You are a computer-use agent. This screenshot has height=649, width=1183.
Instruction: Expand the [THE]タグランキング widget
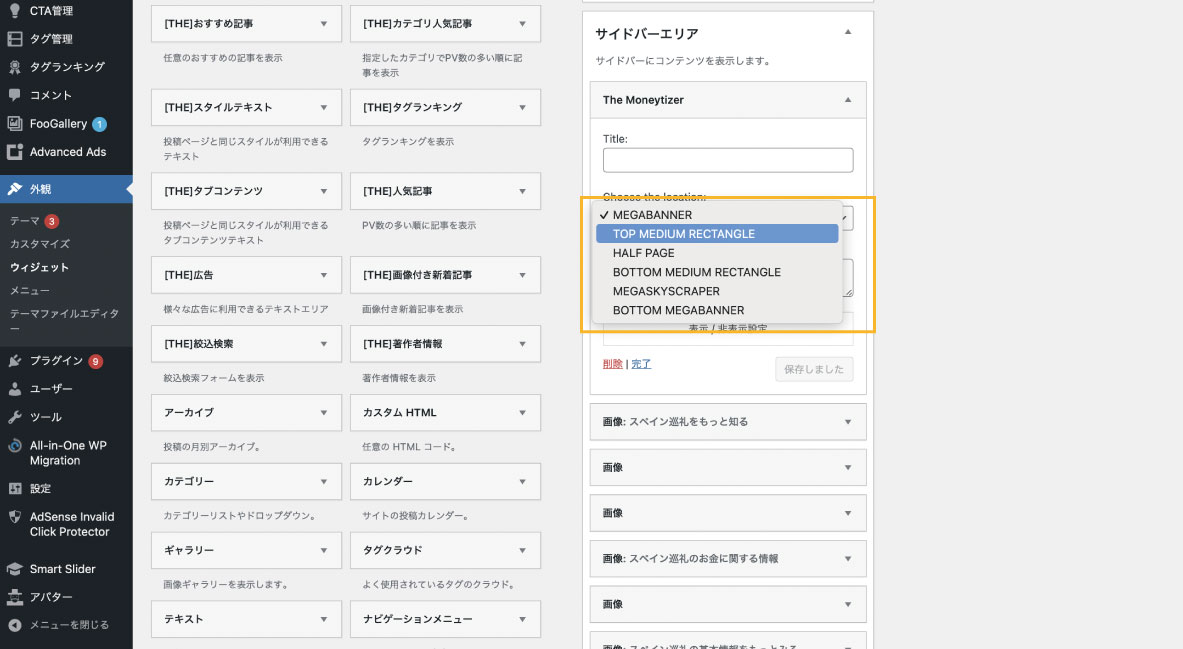click(522, 108)
